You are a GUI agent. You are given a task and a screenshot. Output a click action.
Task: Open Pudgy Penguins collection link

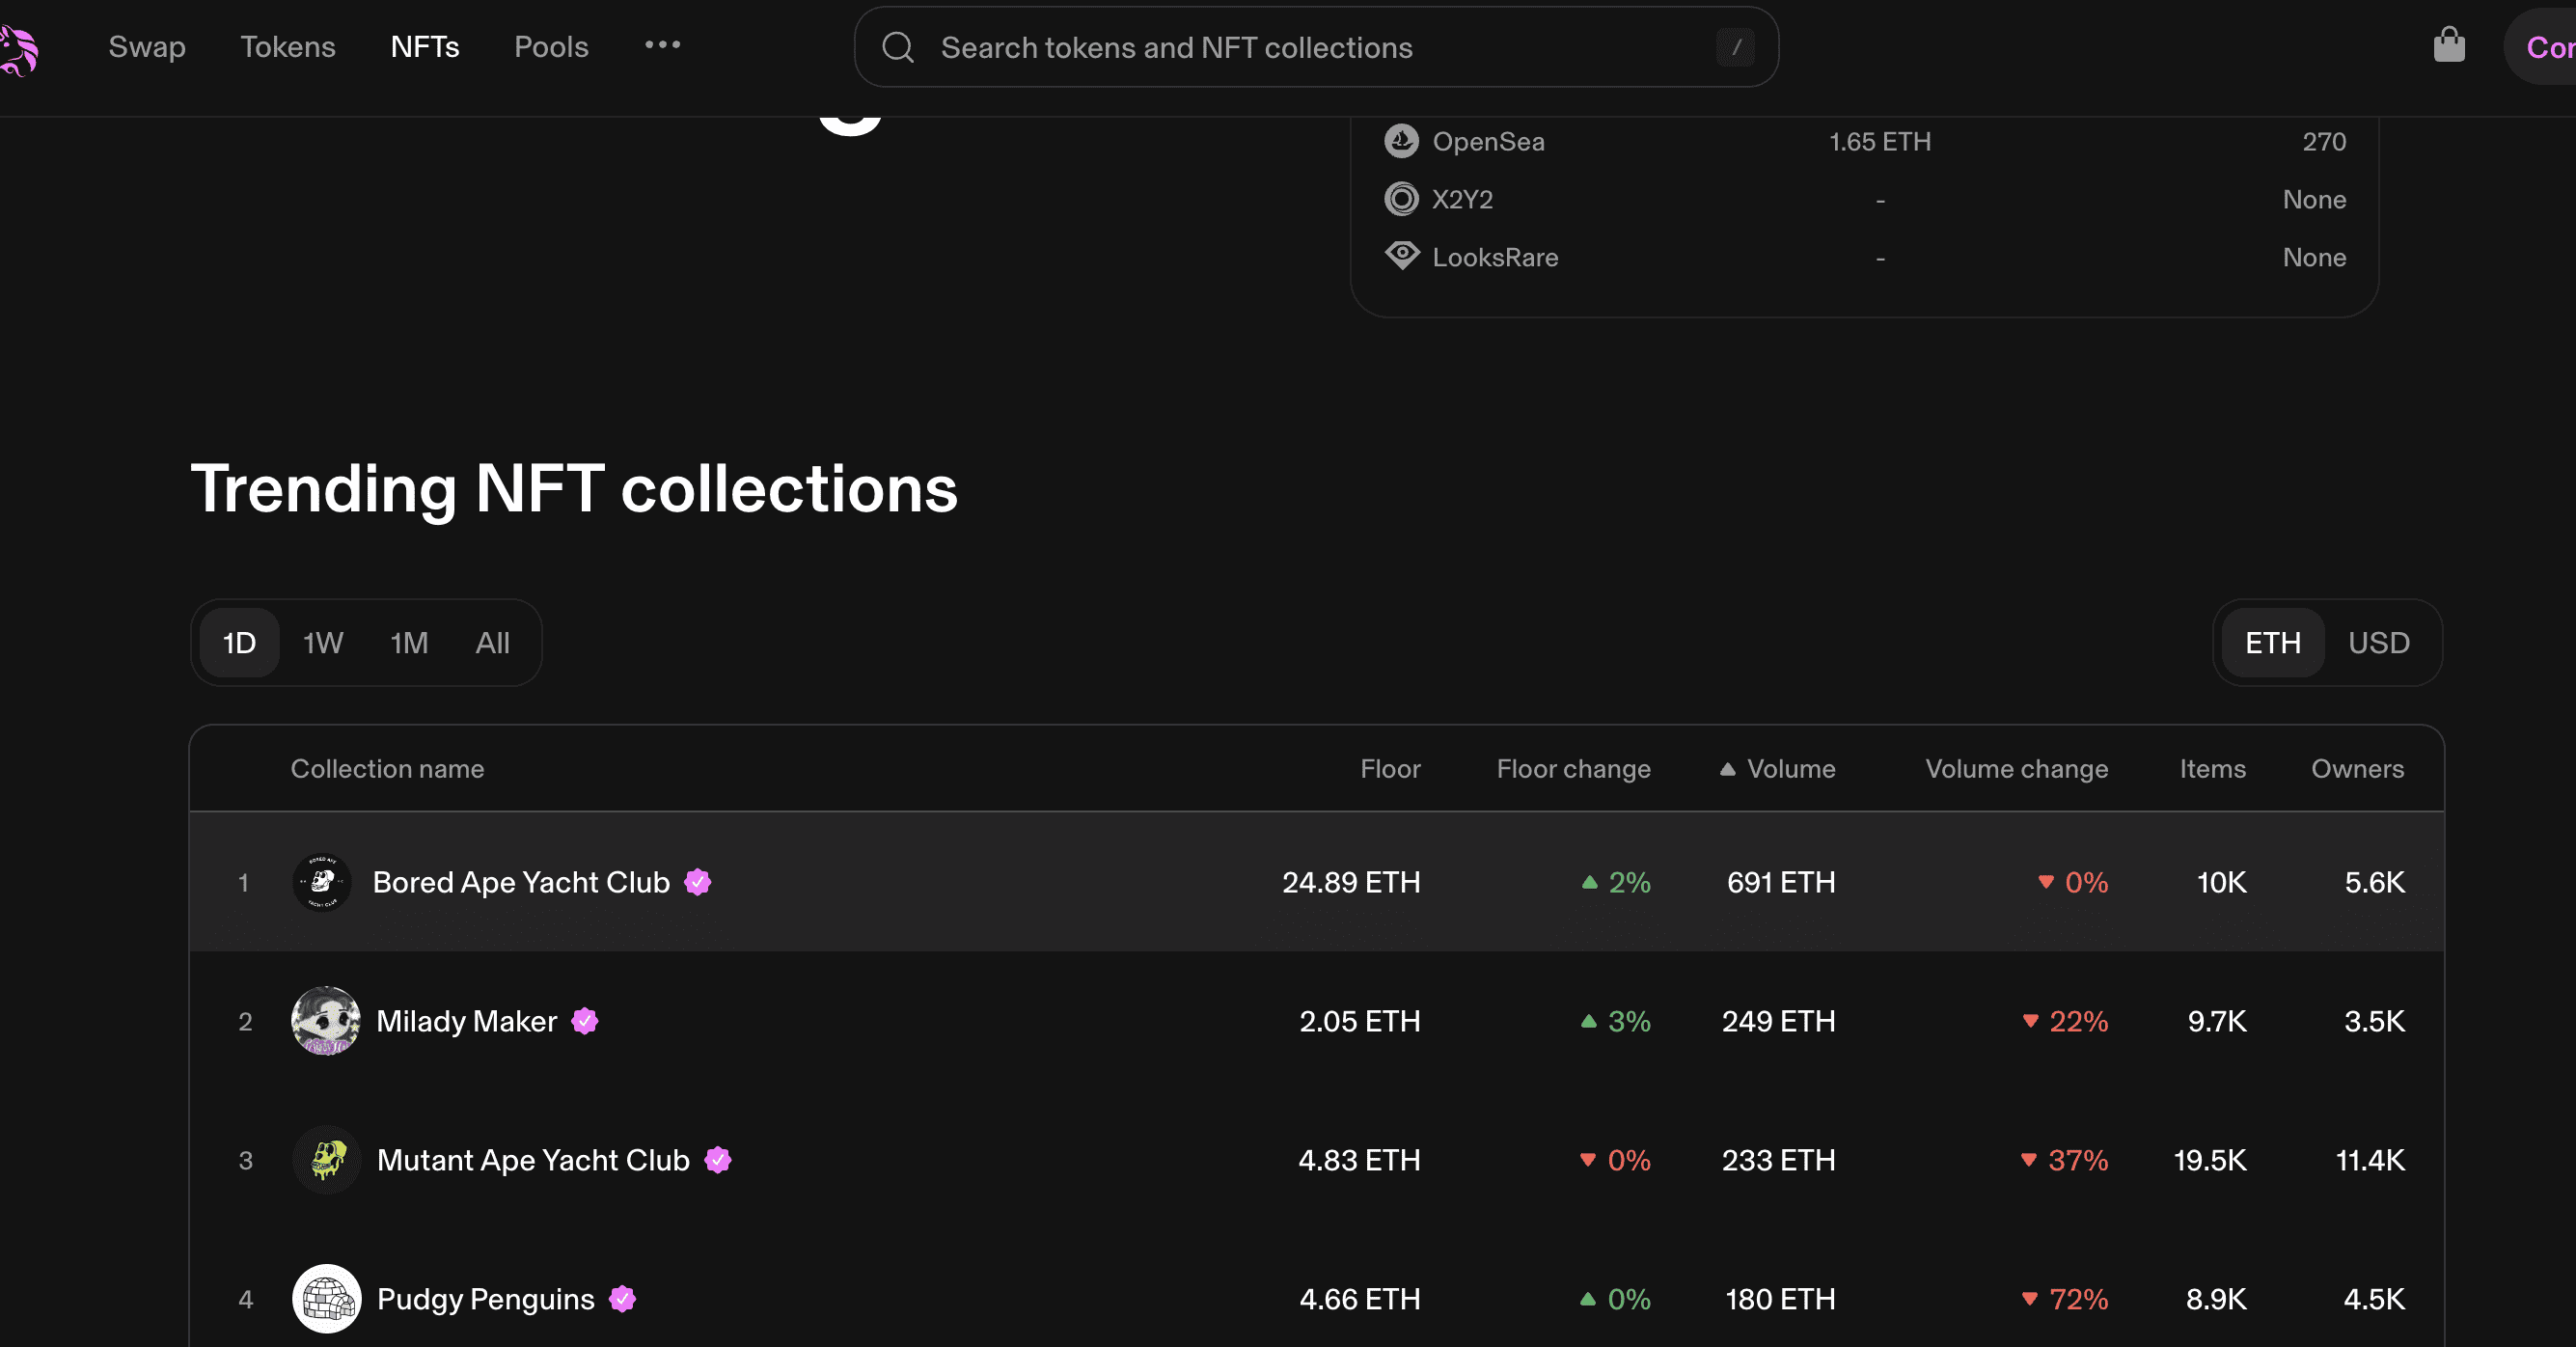pyautogui.click(x=485, y=1299)
